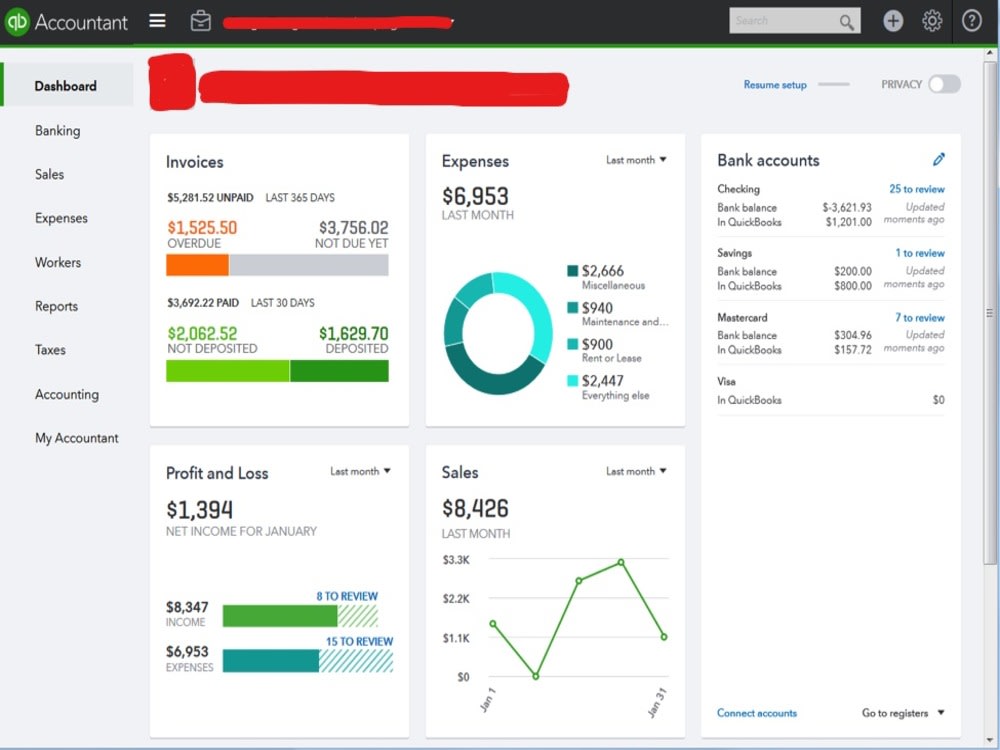Click the Everything else legend swatch

pyautogui.click(x=573, y=381)
